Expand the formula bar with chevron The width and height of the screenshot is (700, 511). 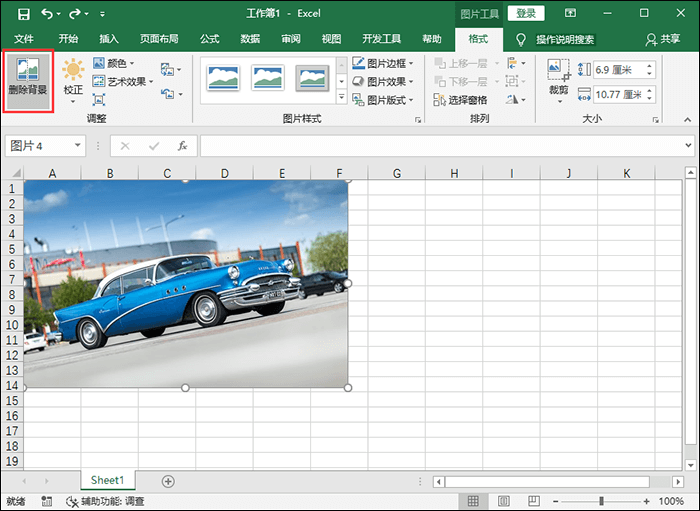[688, 145]
